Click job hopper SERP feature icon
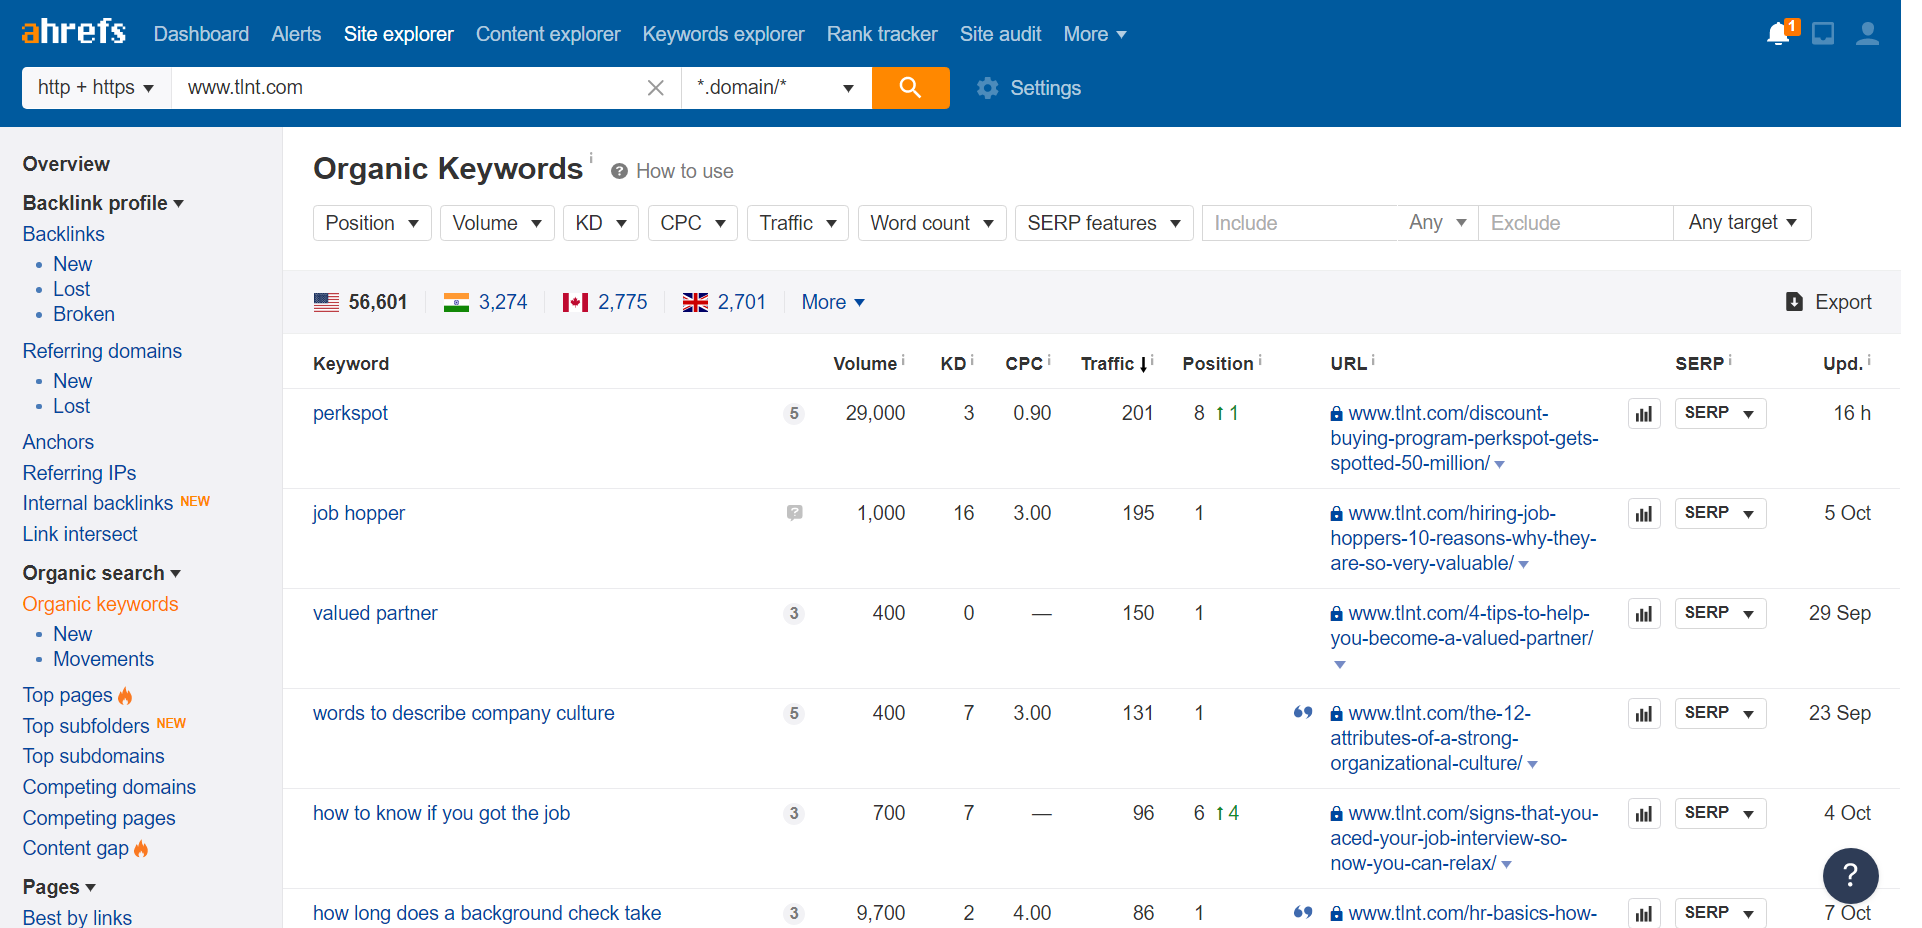 click(794, 513)
